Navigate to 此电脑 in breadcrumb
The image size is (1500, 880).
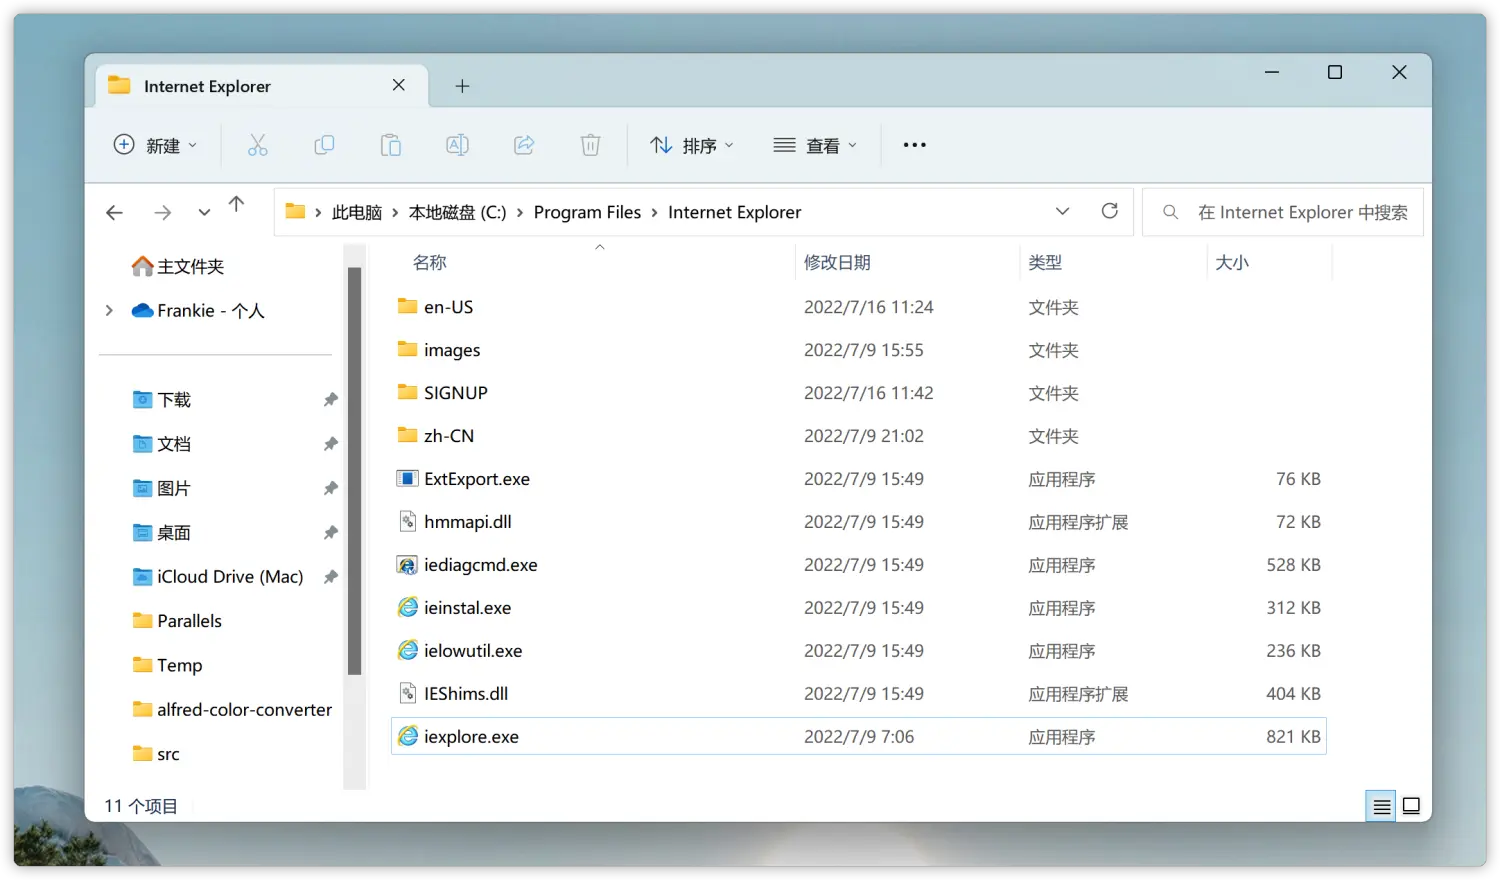[357, 213]
